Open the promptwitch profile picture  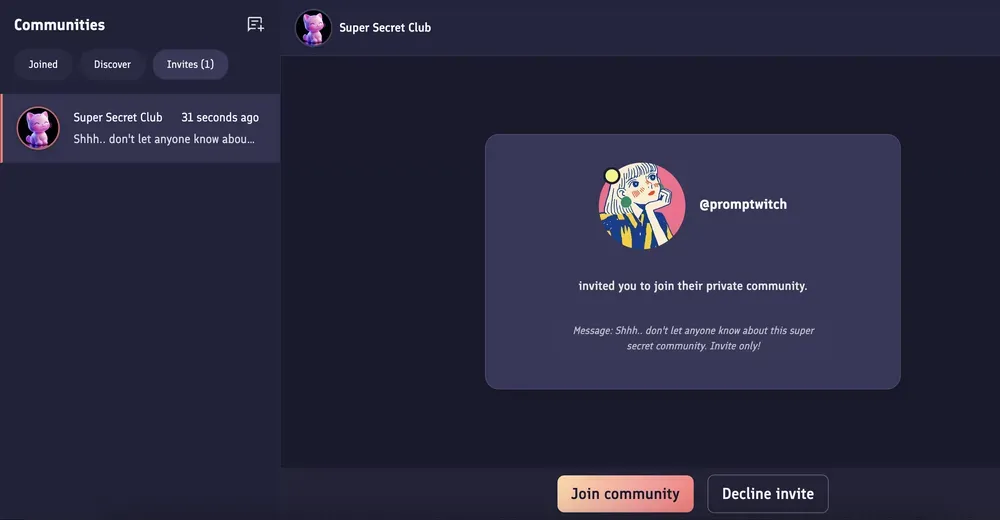point(642,205)
